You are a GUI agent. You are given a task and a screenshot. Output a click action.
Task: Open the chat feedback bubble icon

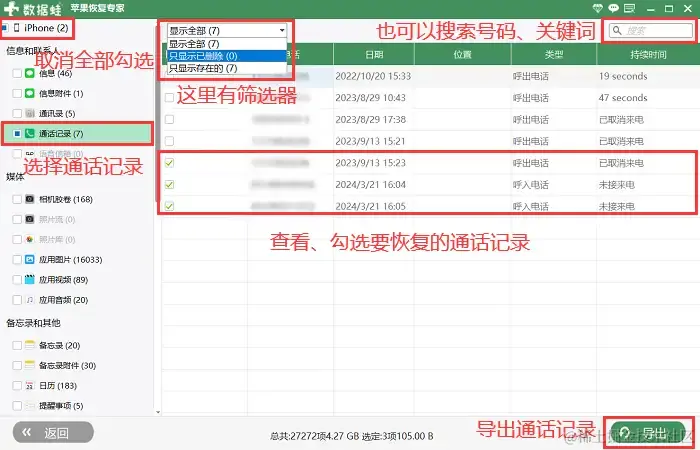(x=614, y=8)
